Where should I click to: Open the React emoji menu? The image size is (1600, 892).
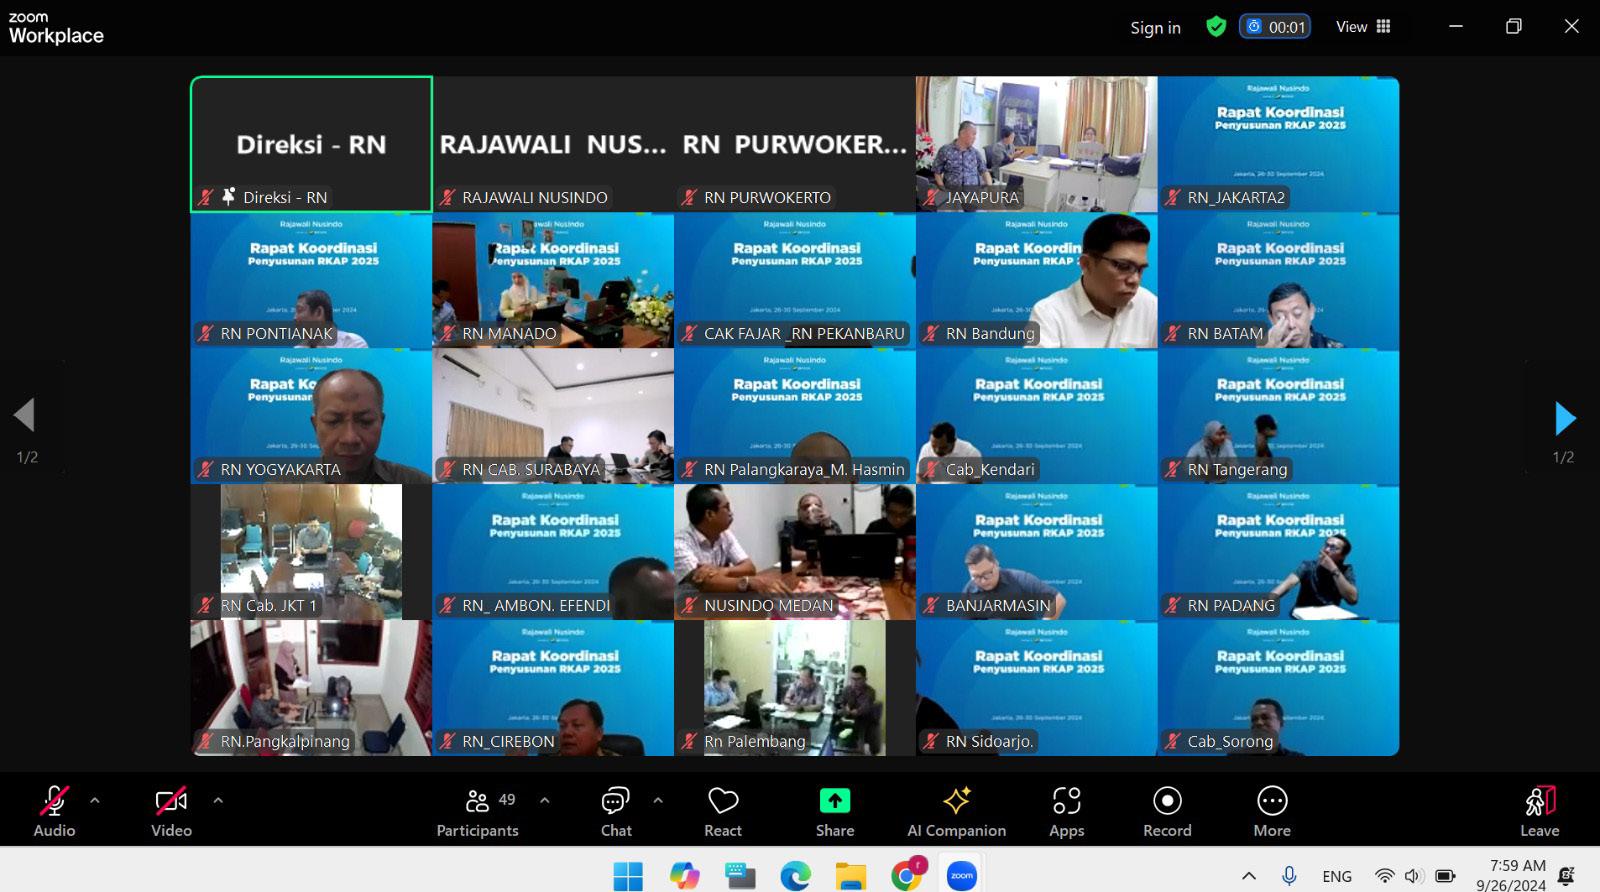click(x=723, y=811)
